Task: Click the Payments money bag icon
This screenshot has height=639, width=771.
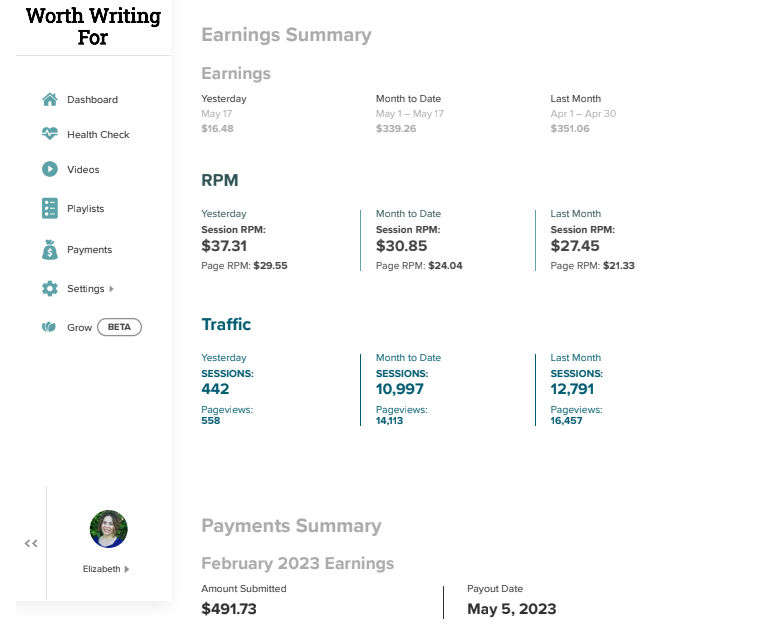Action: click(x=50, y=249)
